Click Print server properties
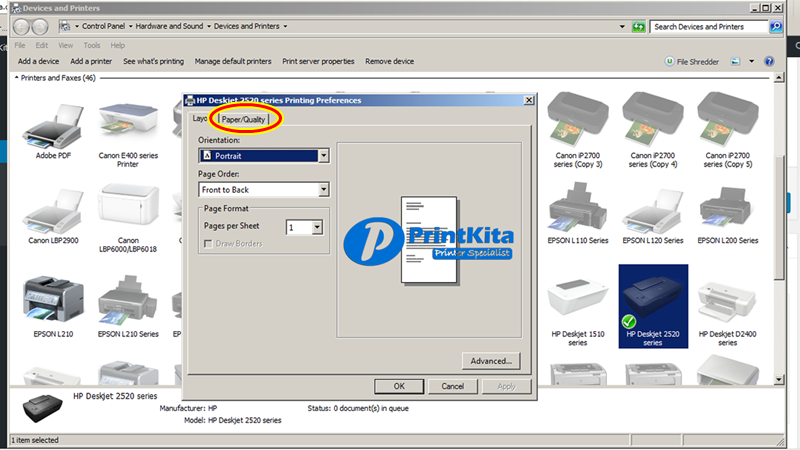Image resolution: width=800 pixels, height=450 pixels. (x=318, y=61)
